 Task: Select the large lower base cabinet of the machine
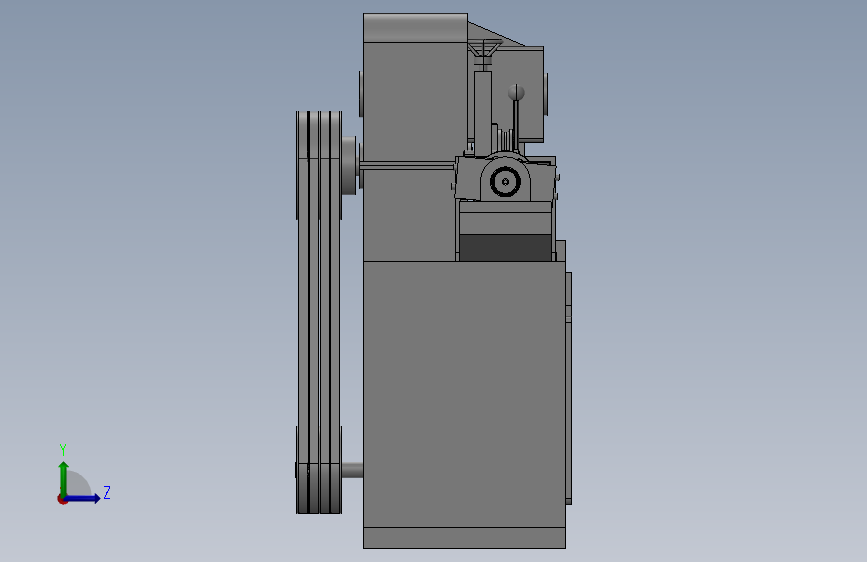point(464,404)
